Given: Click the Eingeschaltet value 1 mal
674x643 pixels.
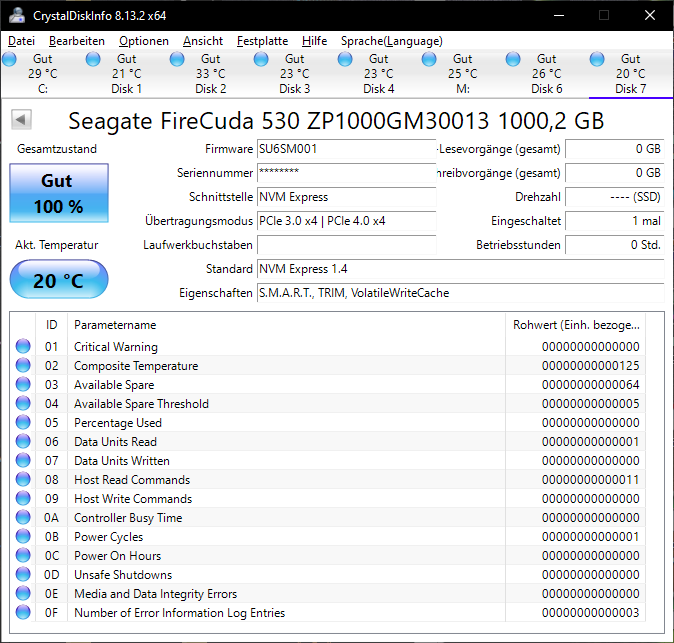Looking at the screenshot, I should coord(615,221).
